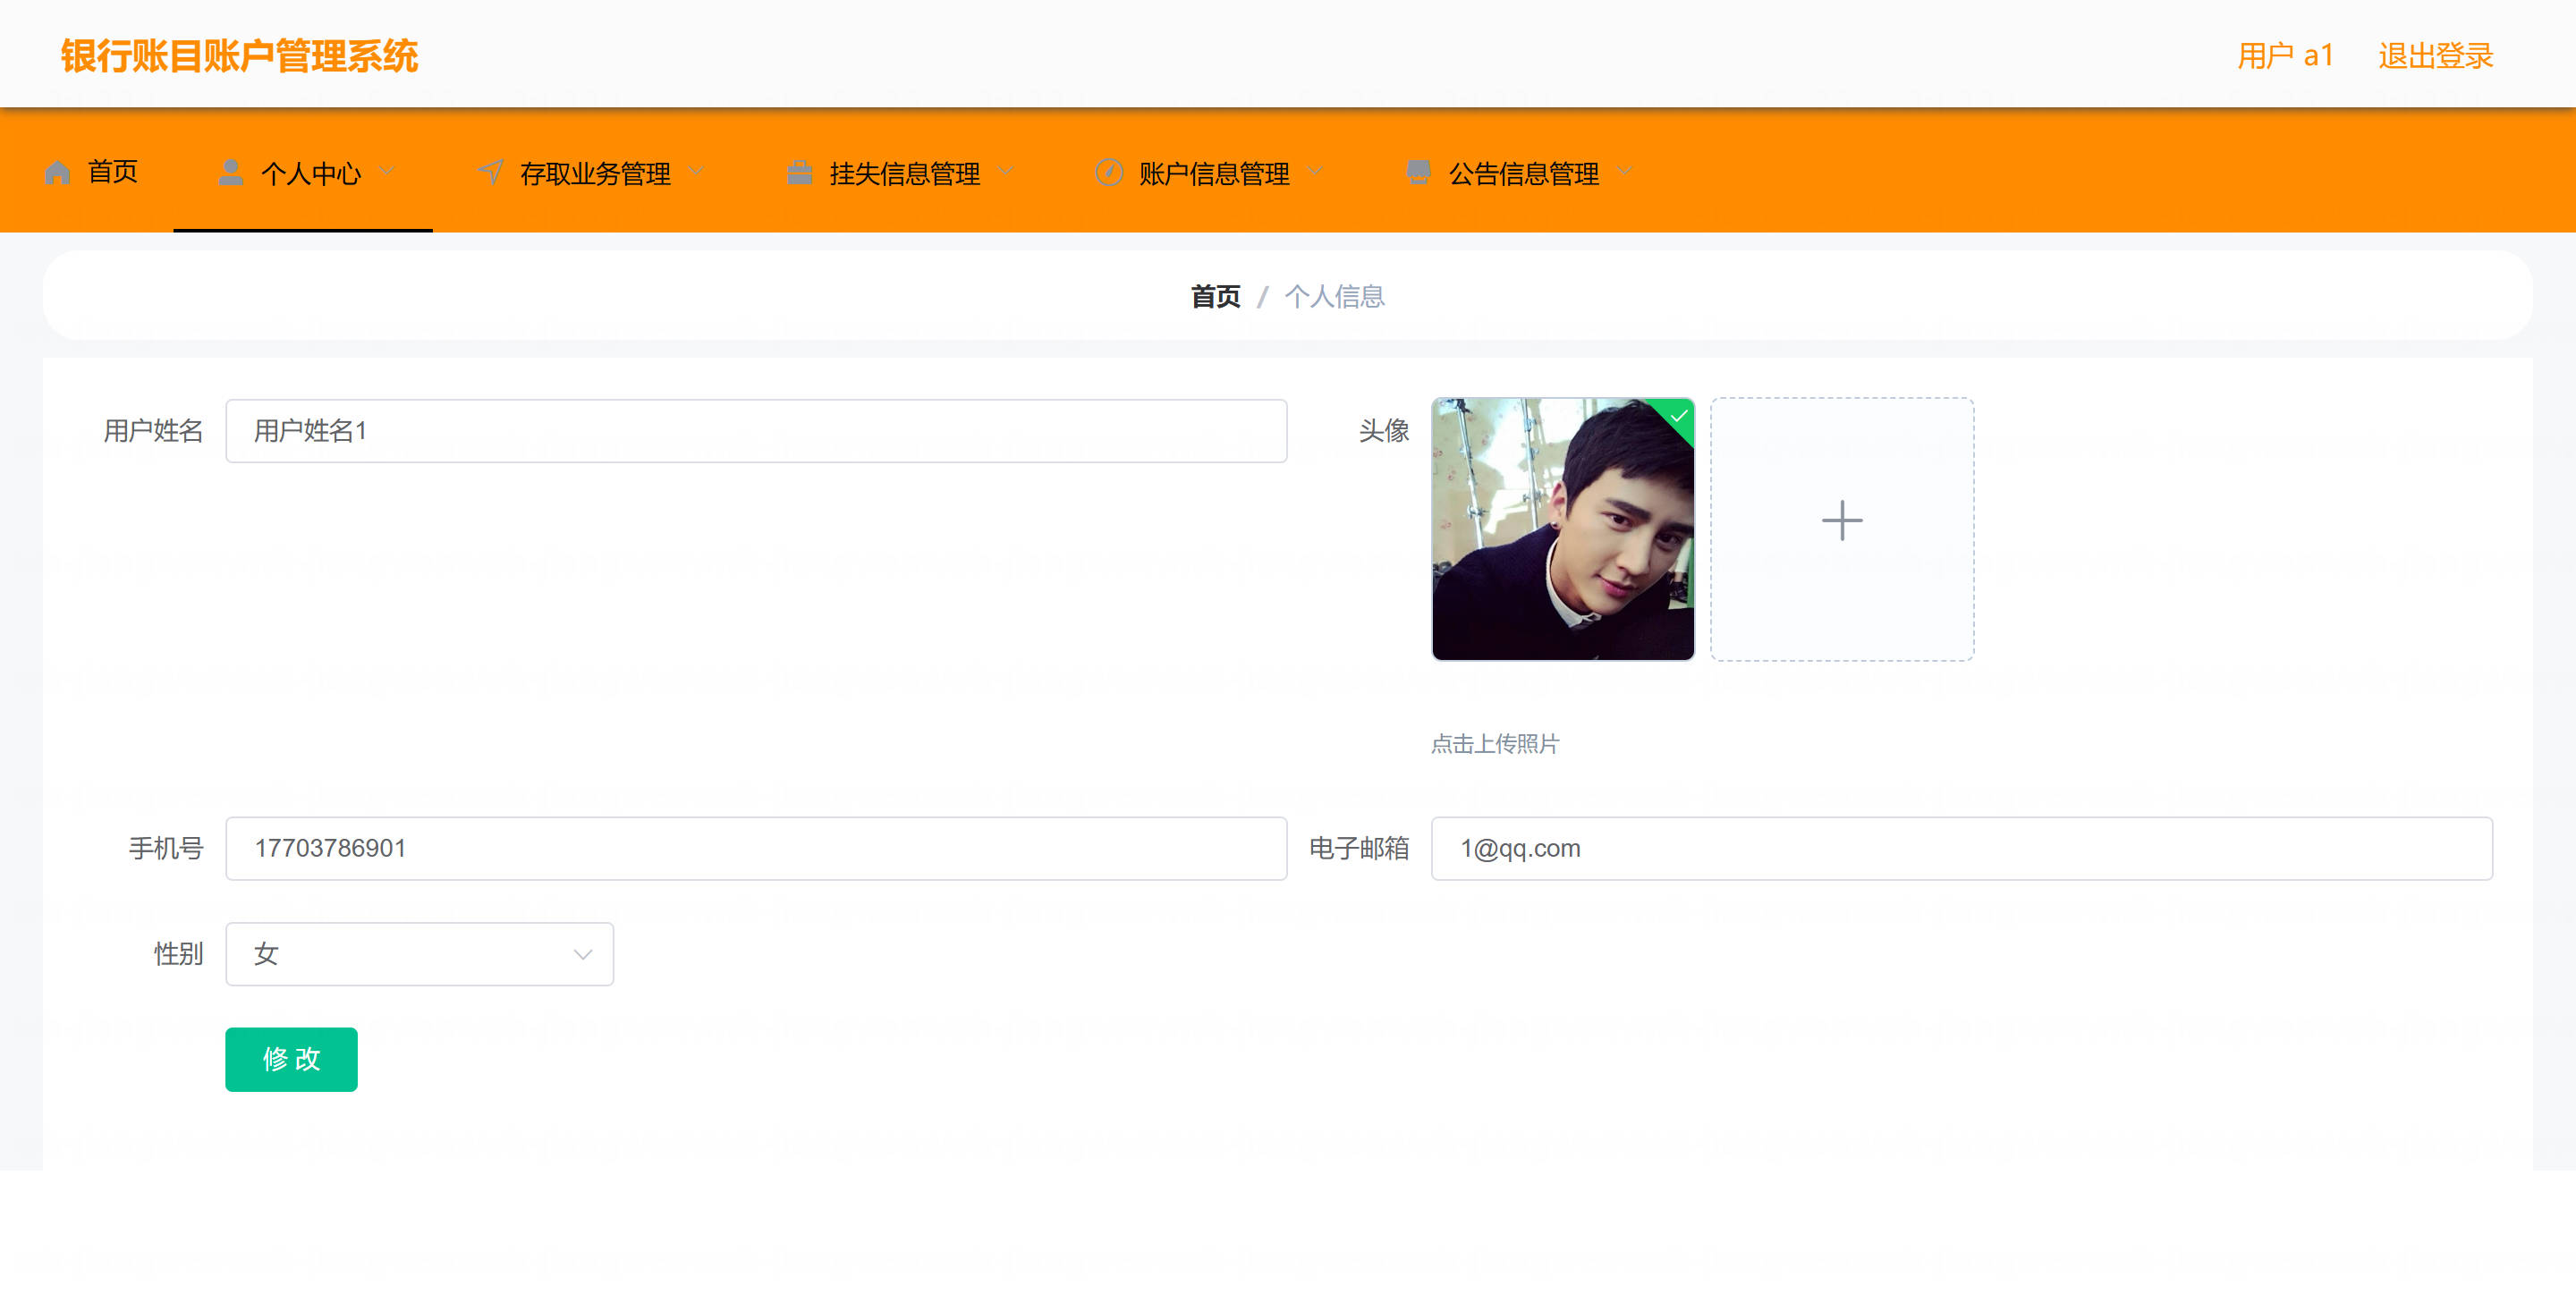The height and width of the screenshot is (1311, 2576).
Task: Click the 手机号 field label
Action: coord(166,848)
